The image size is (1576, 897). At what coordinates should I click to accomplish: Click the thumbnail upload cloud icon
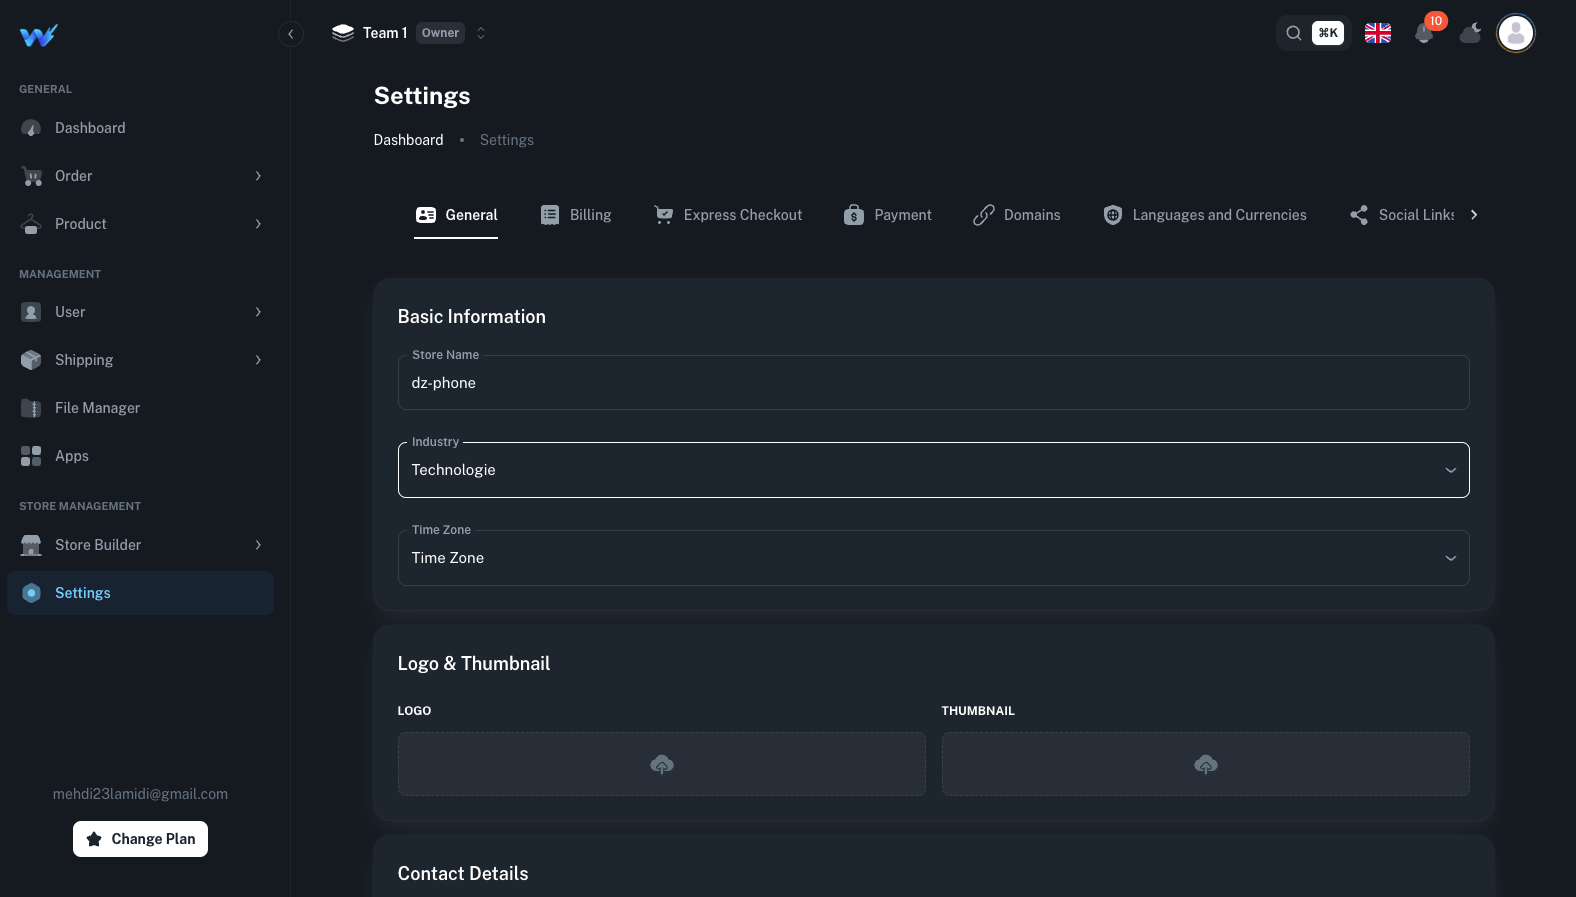[x=1205, y=764]
